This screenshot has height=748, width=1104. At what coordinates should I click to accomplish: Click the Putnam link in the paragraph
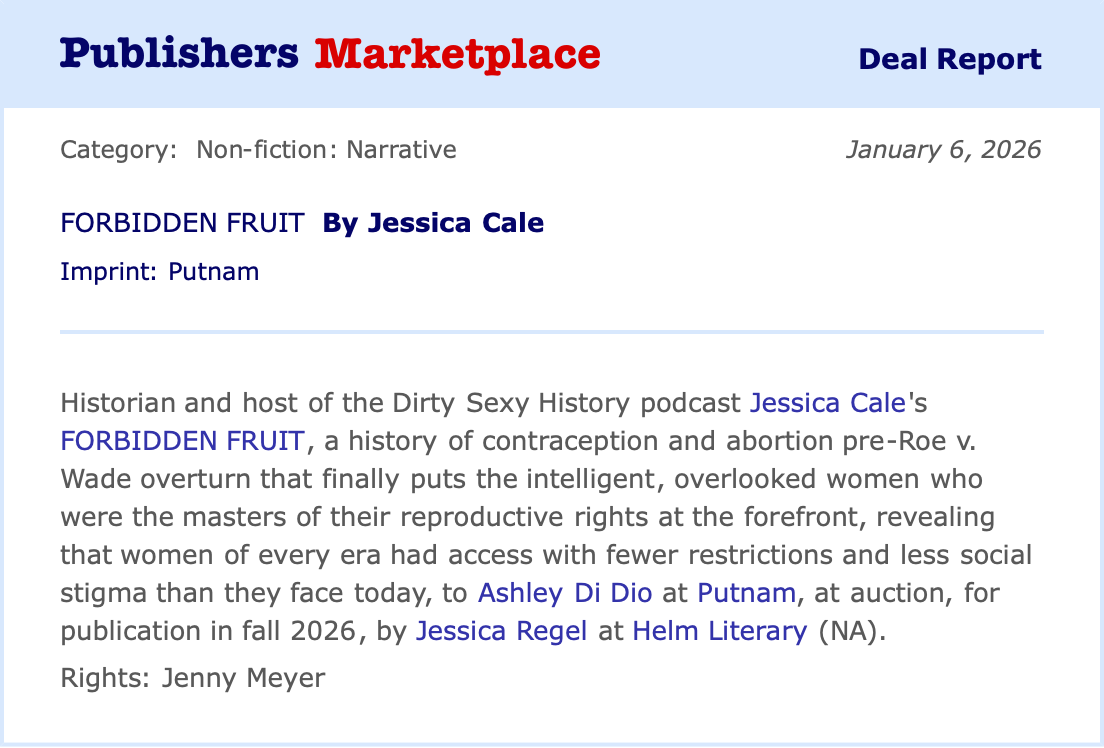[746, 593]
